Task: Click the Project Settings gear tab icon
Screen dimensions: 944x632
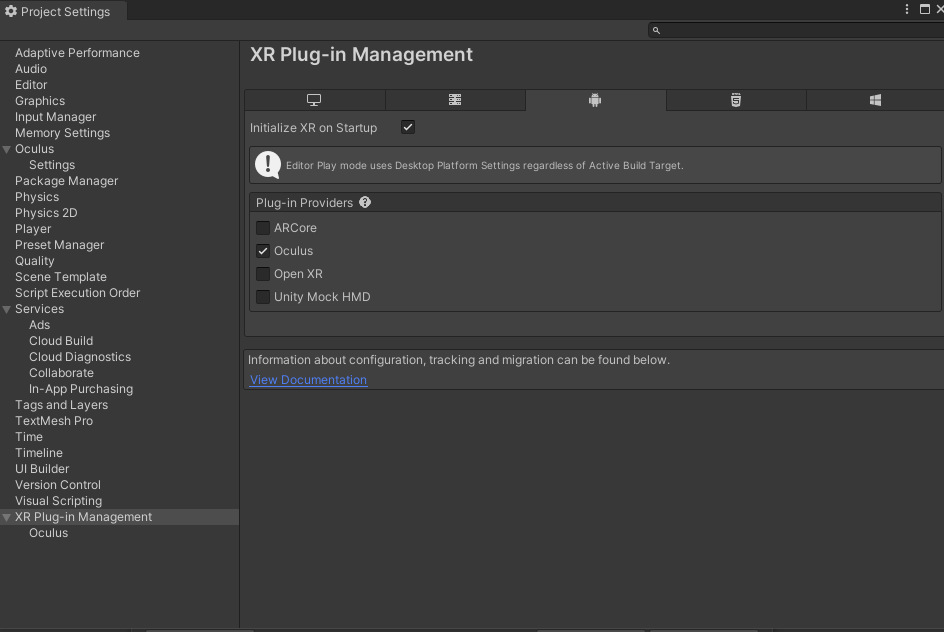Action: tap(11, 11)
